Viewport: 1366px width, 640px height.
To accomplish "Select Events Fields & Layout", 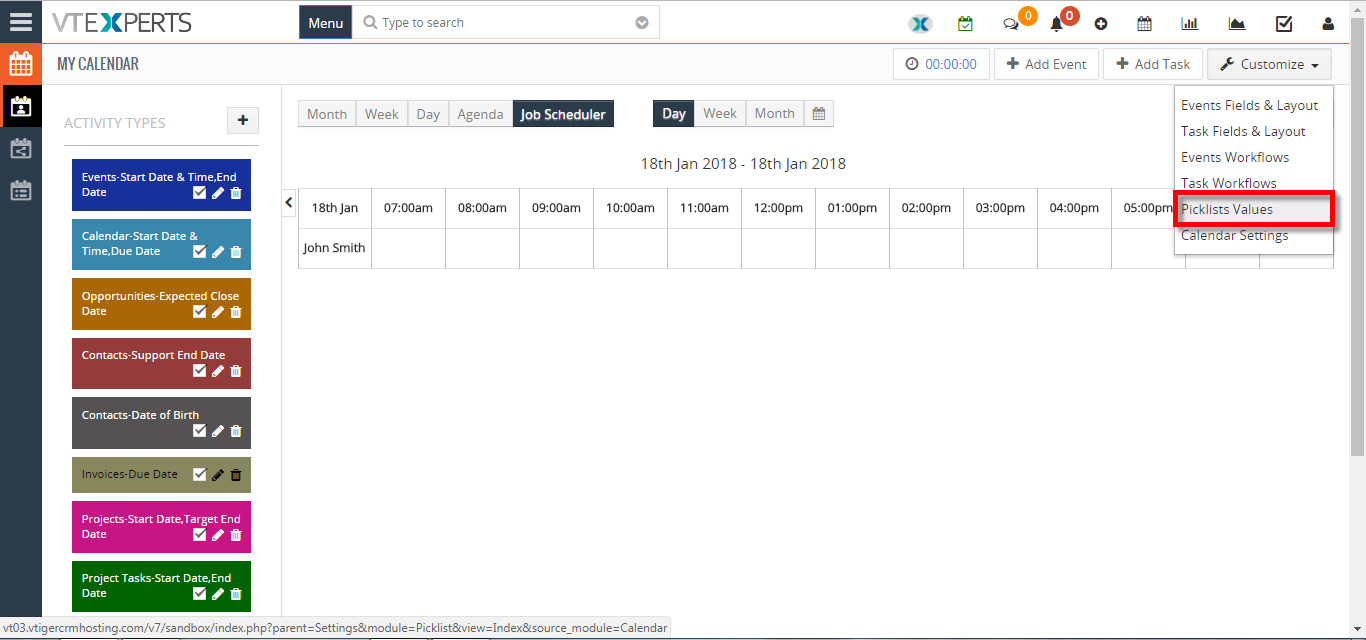I will coord(1249,105).
